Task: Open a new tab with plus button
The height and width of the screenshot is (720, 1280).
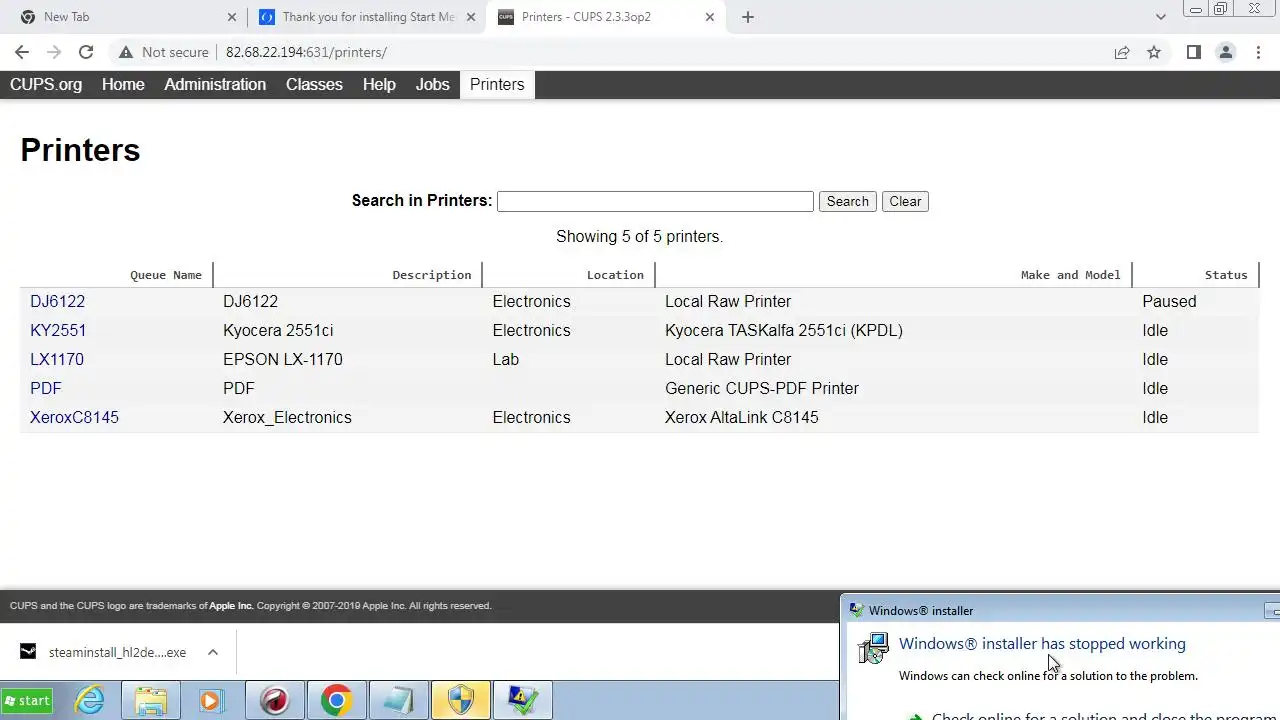Action: (747, 17)
